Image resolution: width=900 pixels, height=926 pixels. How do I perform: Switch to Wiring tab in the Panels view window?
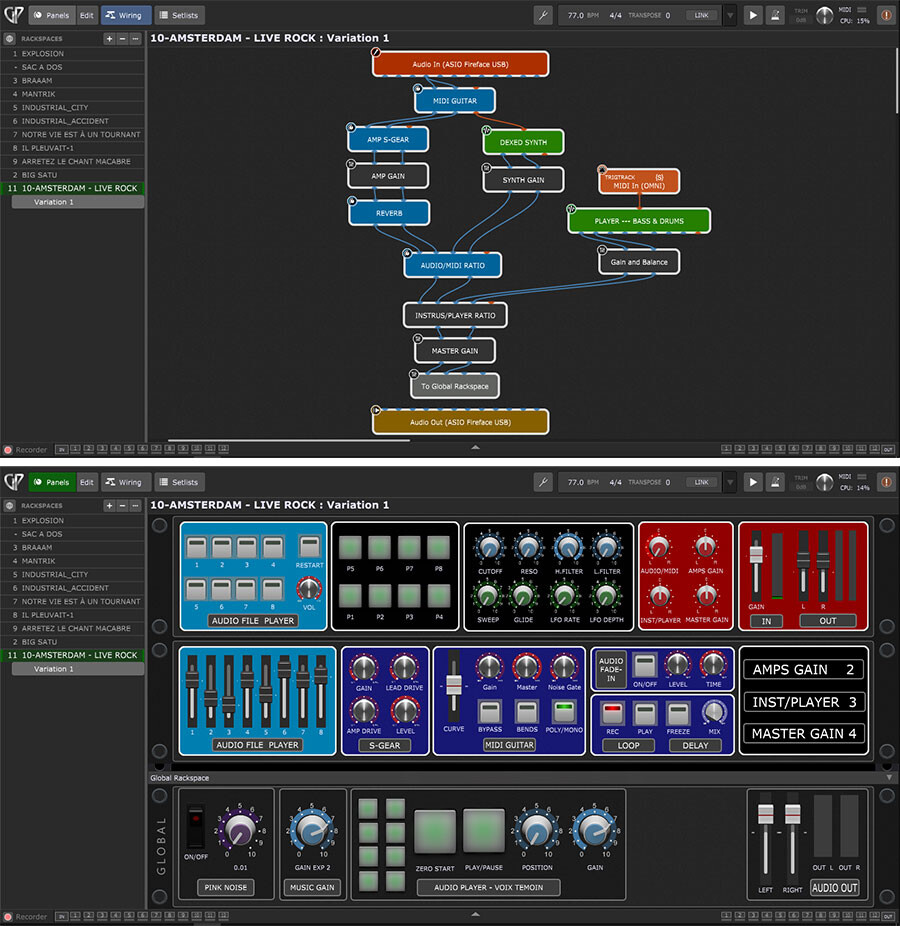[x=124, y=482]
